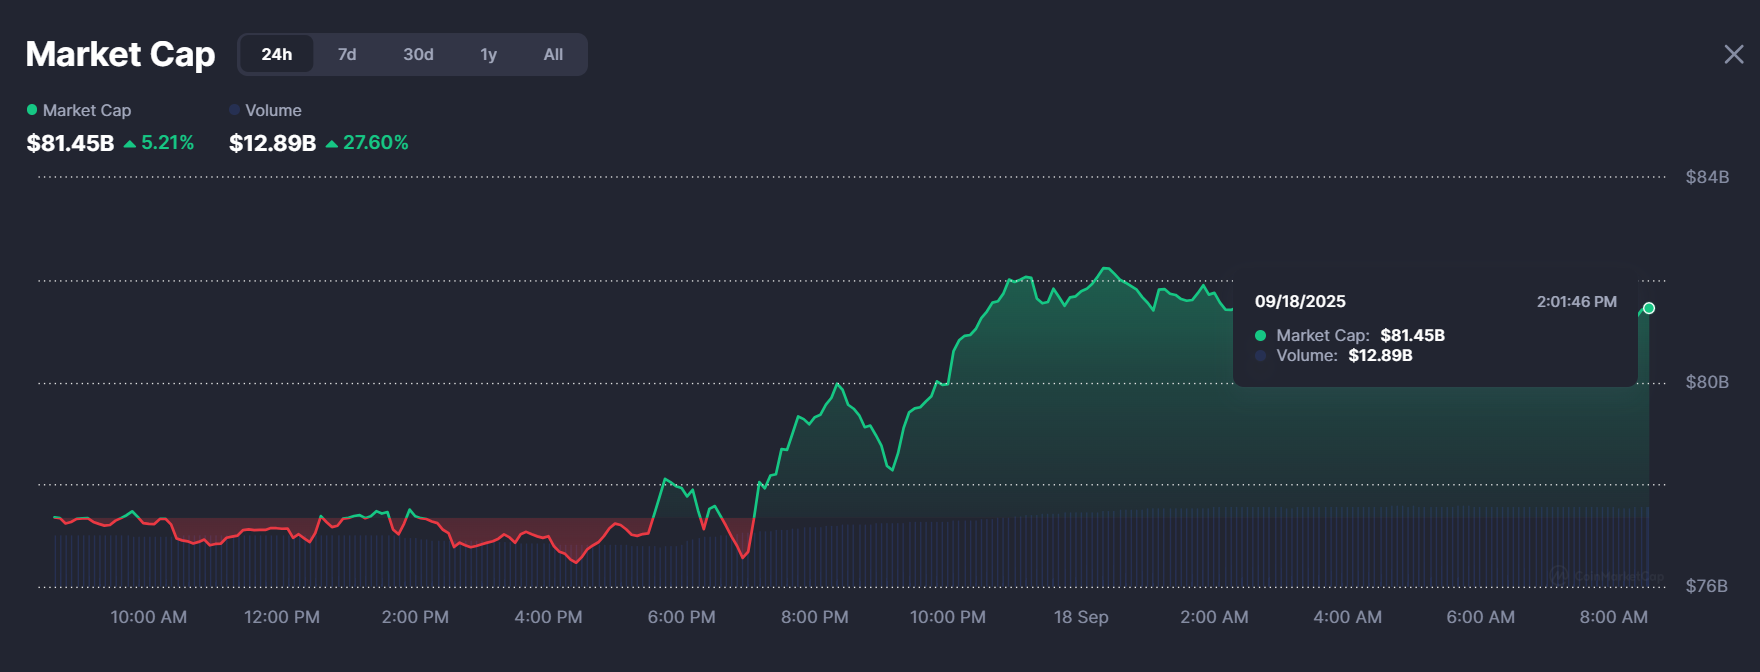This screenshot has height=672, width=1760.
Task: Select the All time range tab
Action: tap(553, 54)
